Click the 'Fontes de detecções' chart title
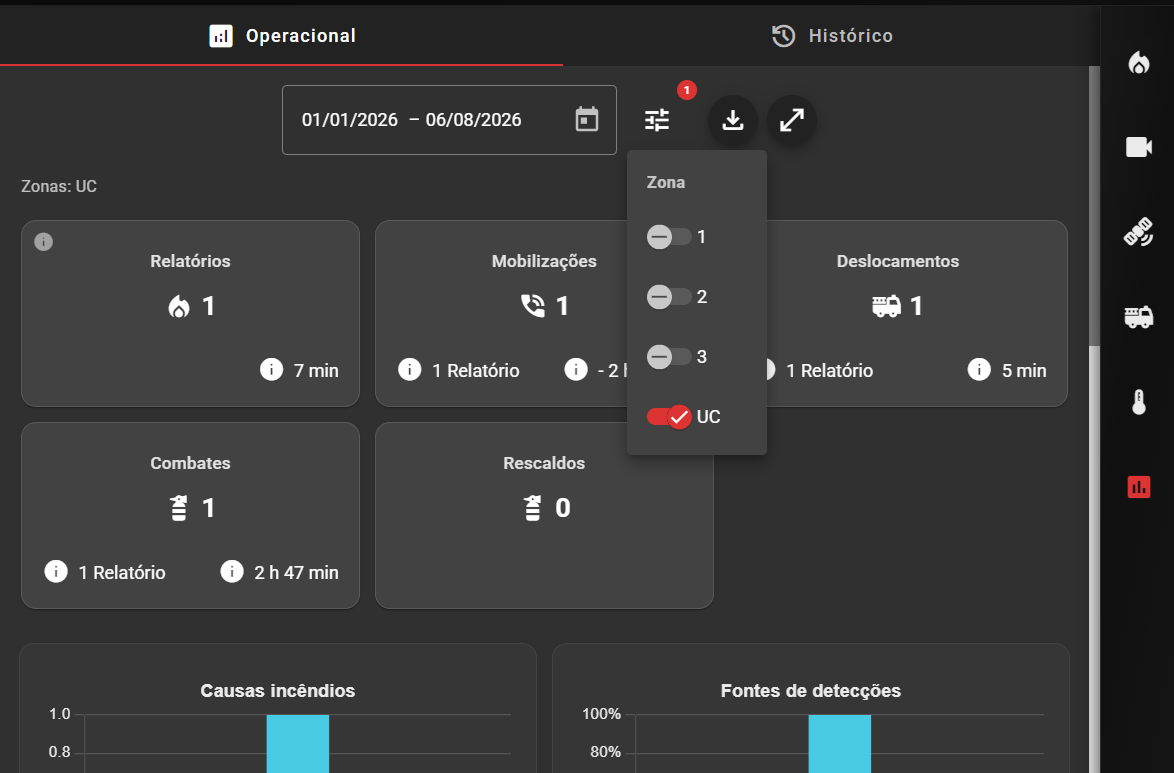Image resolution: width=1174 pixels, height=773 pixels. 811,691
